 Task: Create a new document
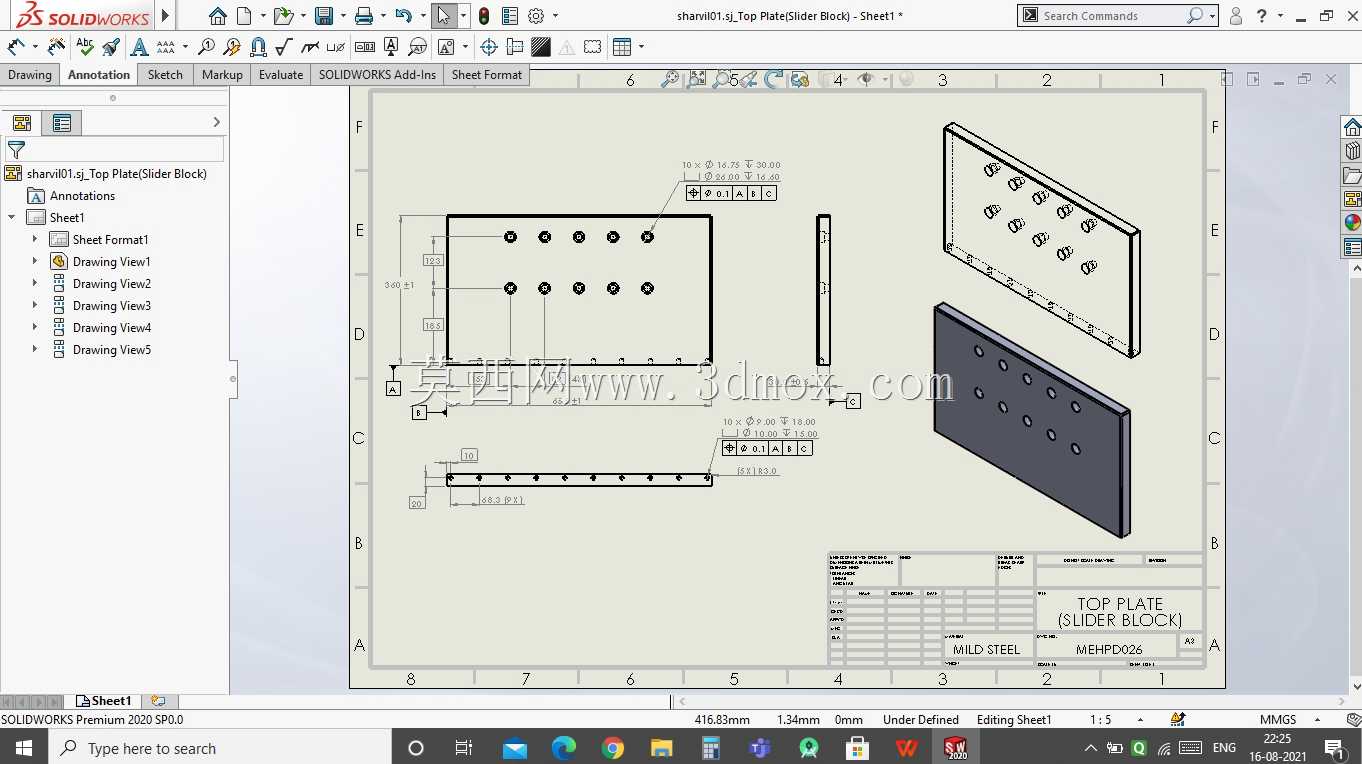(x=243, y=16)
